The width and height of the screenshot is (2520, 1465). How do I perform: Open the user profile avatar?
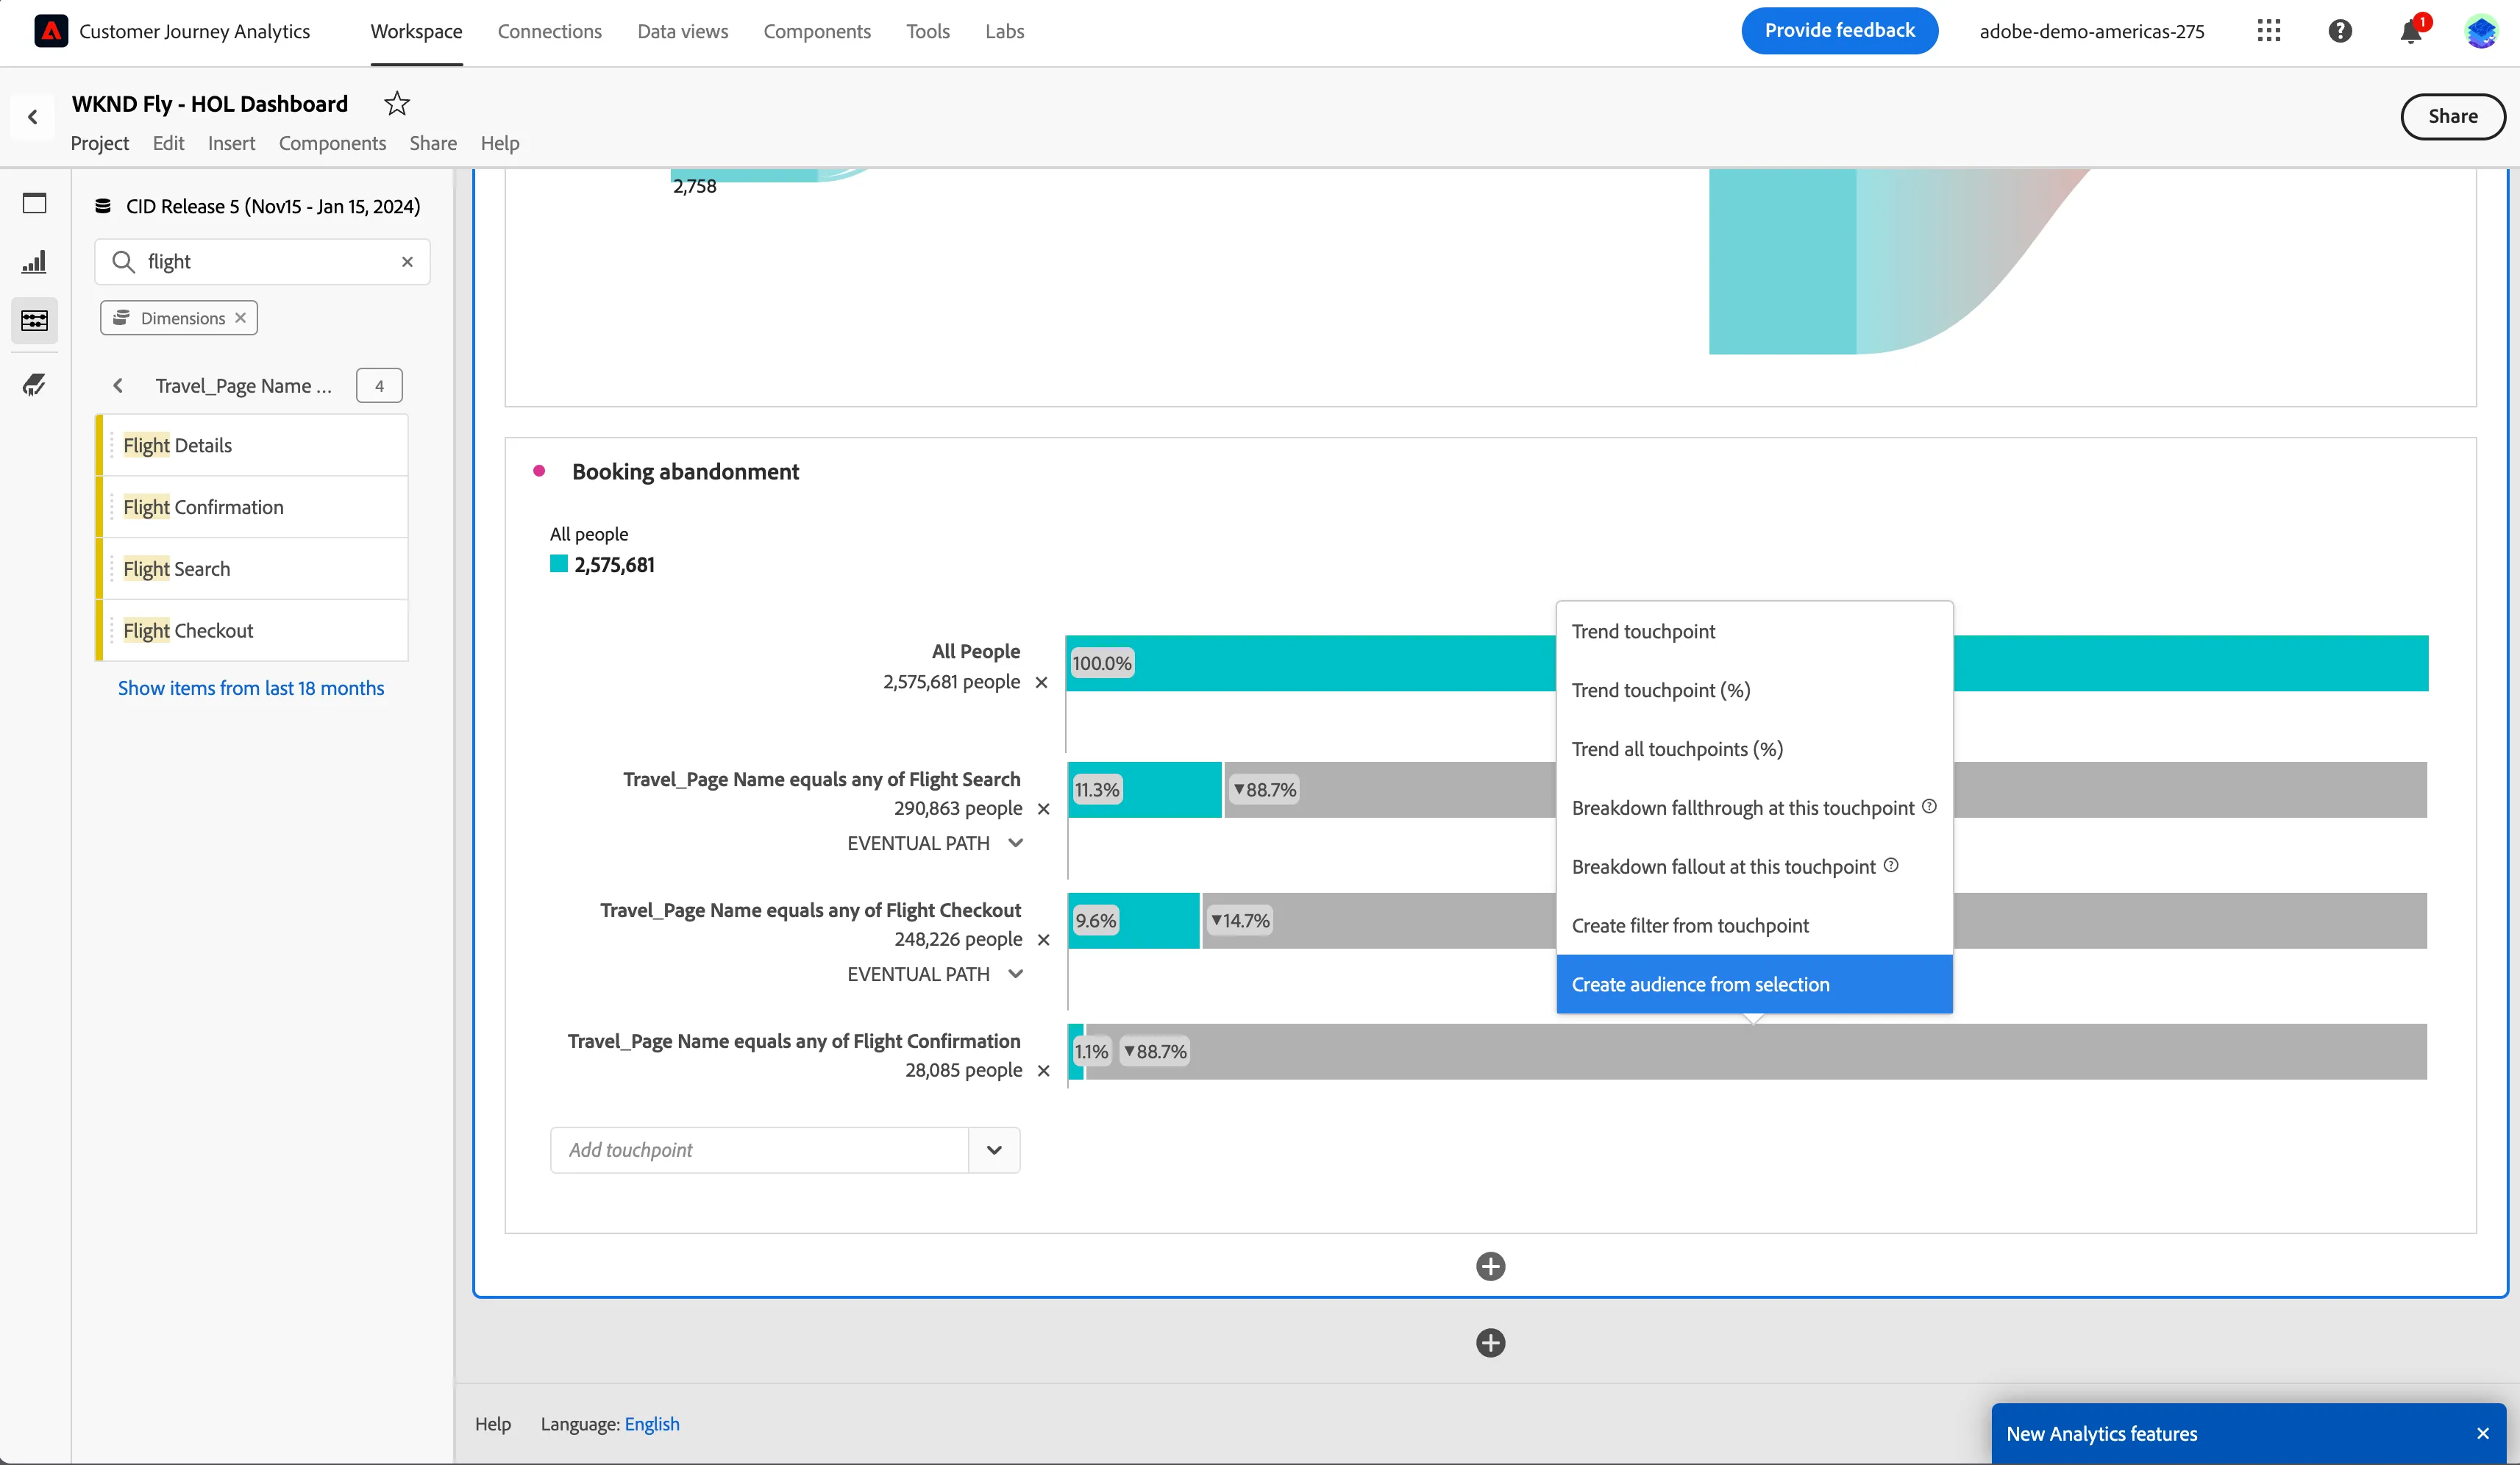2482,31
